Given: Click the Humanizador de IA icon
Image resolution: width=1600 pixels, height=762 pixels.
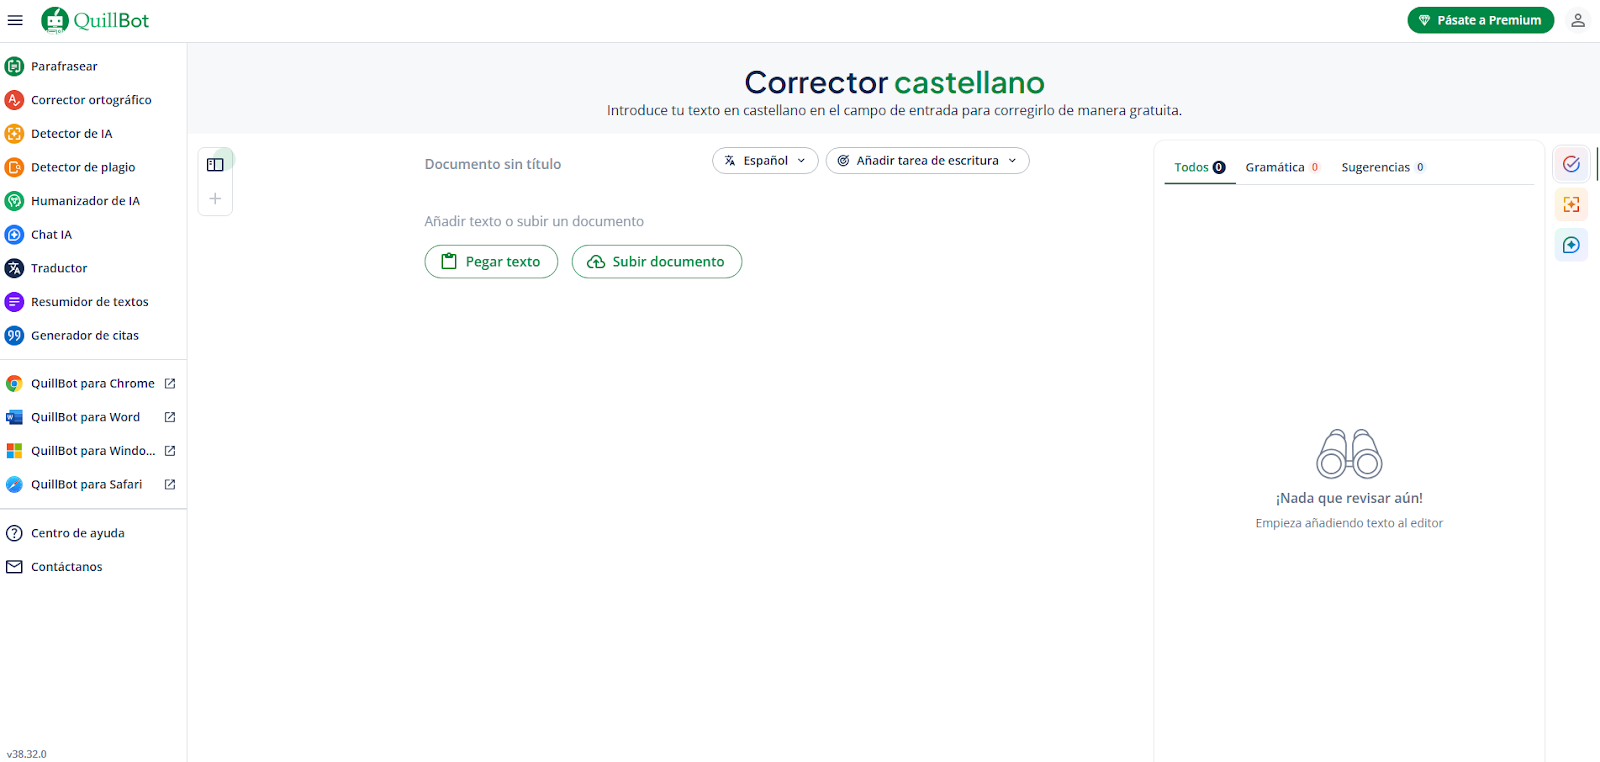Looking at the screenshot, I should tap(14, 201).
